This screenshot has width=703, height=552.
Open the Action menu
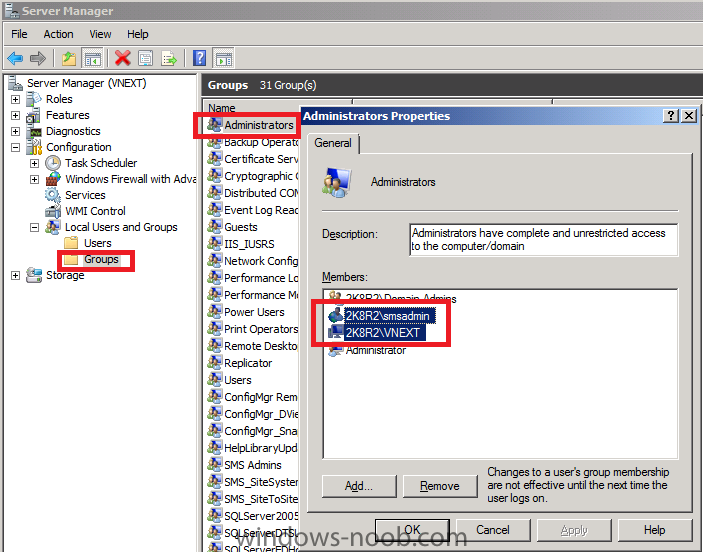58,34
